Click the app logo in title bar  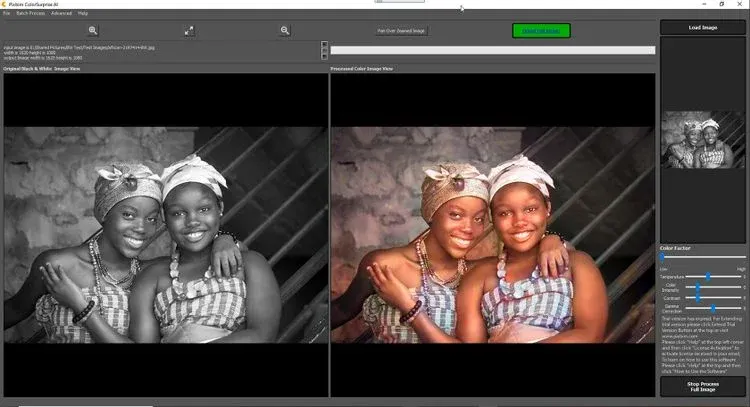click(x=5, y=4)
